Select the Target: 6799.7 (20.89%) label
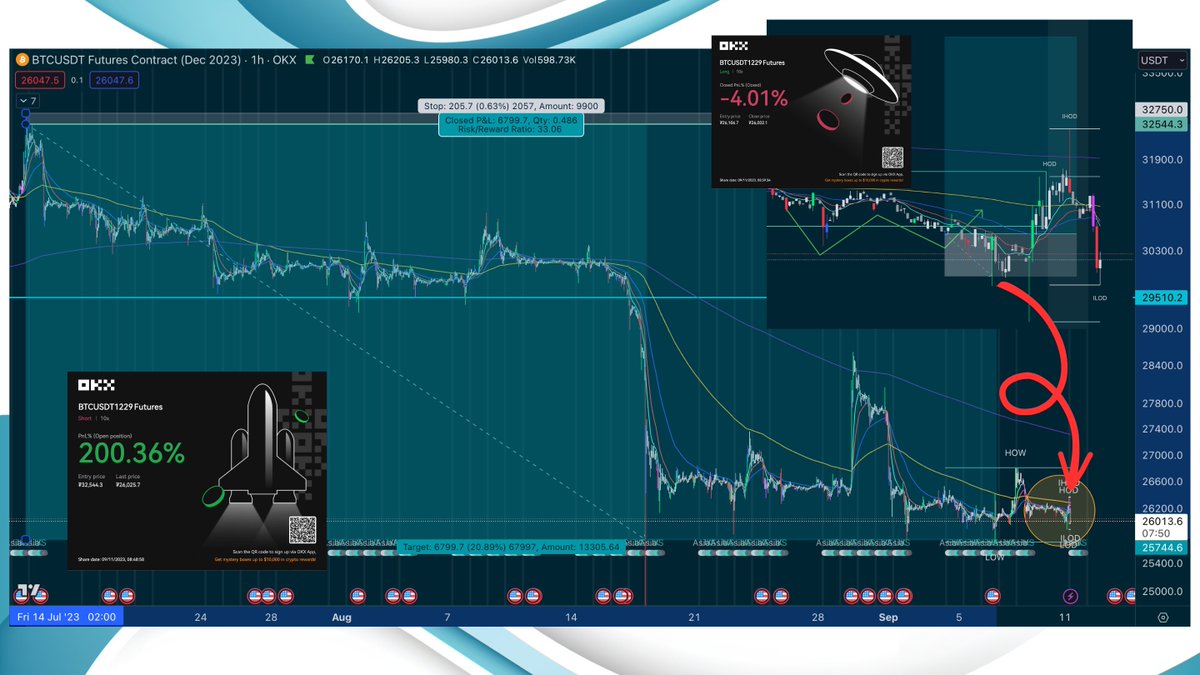This screenshot has width=1200, height=675. pos(513,547)
